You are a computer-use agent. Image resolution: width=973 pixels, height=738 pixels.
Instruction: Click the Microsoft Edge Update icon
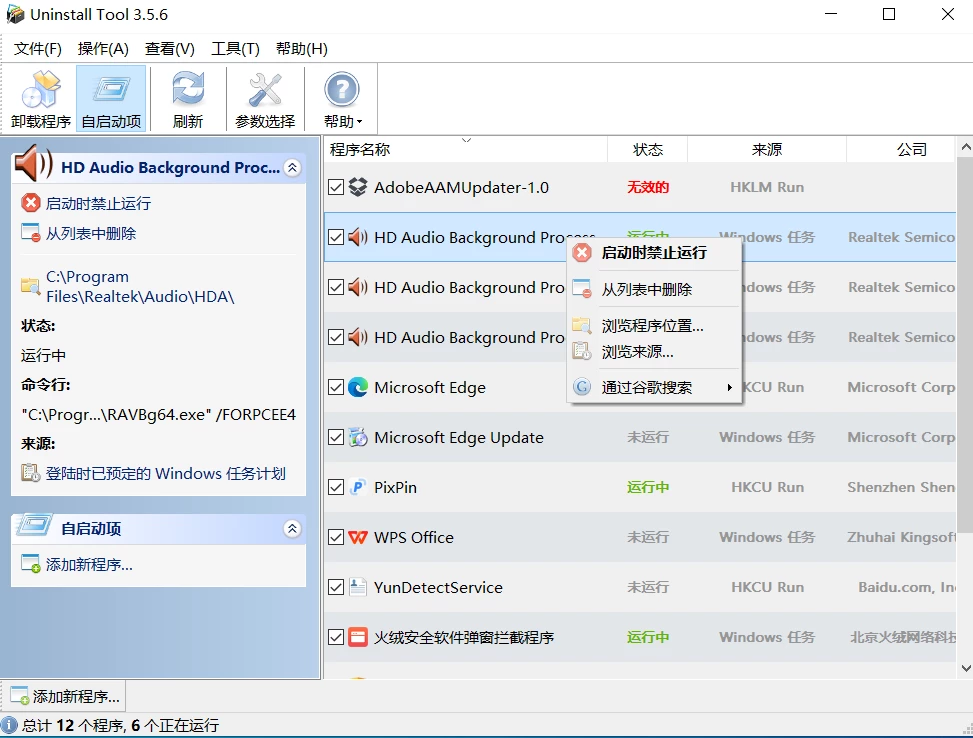tap(357, 437)
